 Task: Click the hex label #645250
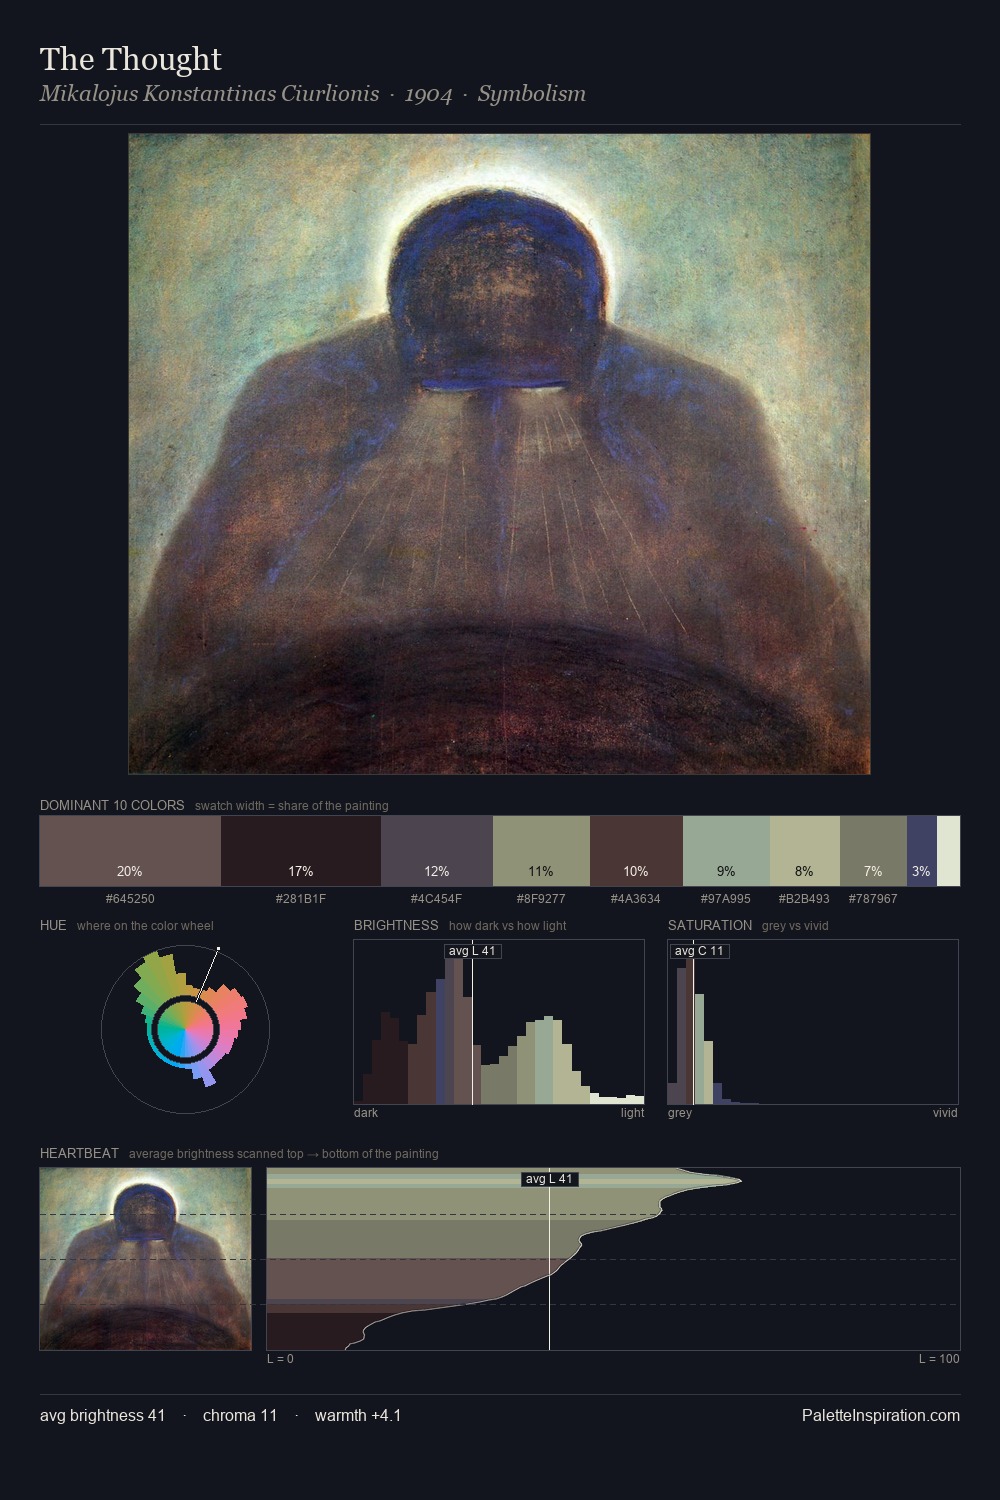[130, 899]
